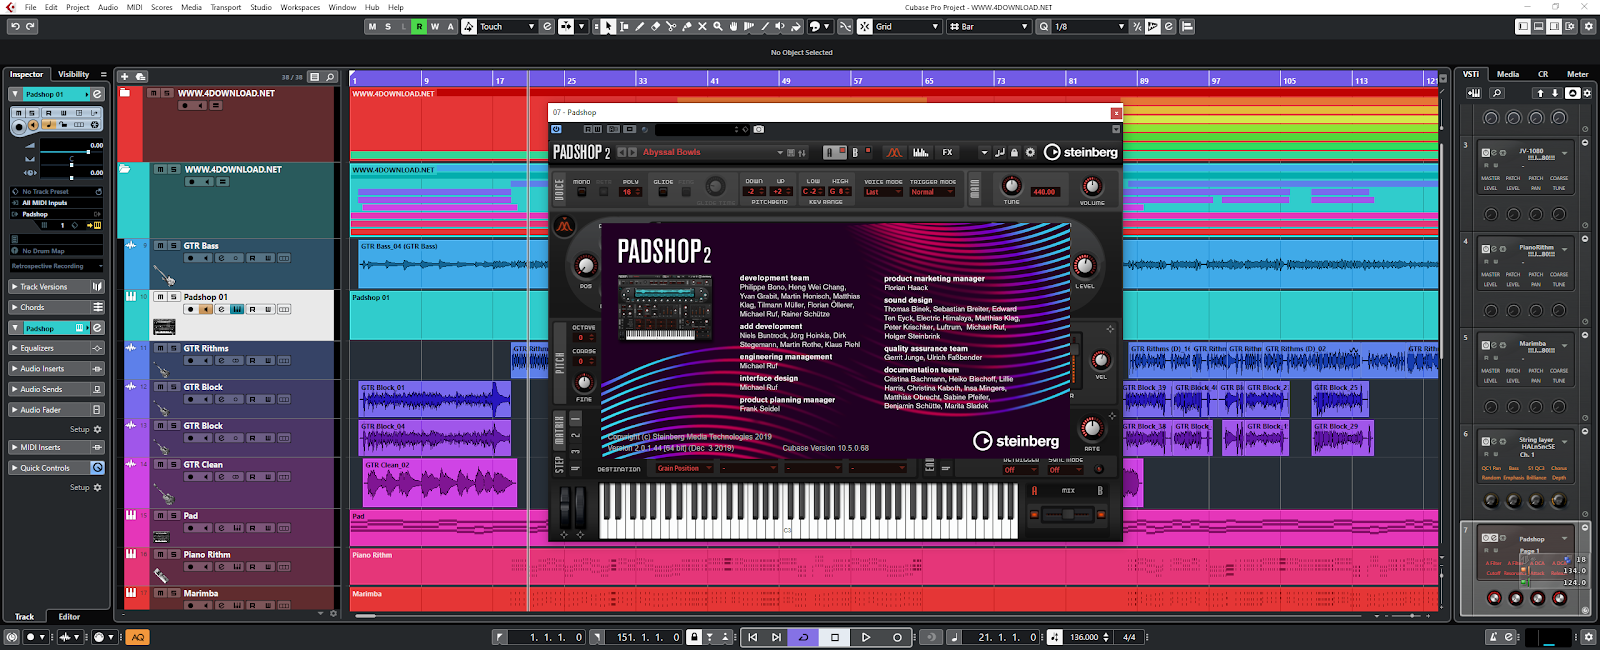Open the Touch automation mode dropdown

point(508,26)
